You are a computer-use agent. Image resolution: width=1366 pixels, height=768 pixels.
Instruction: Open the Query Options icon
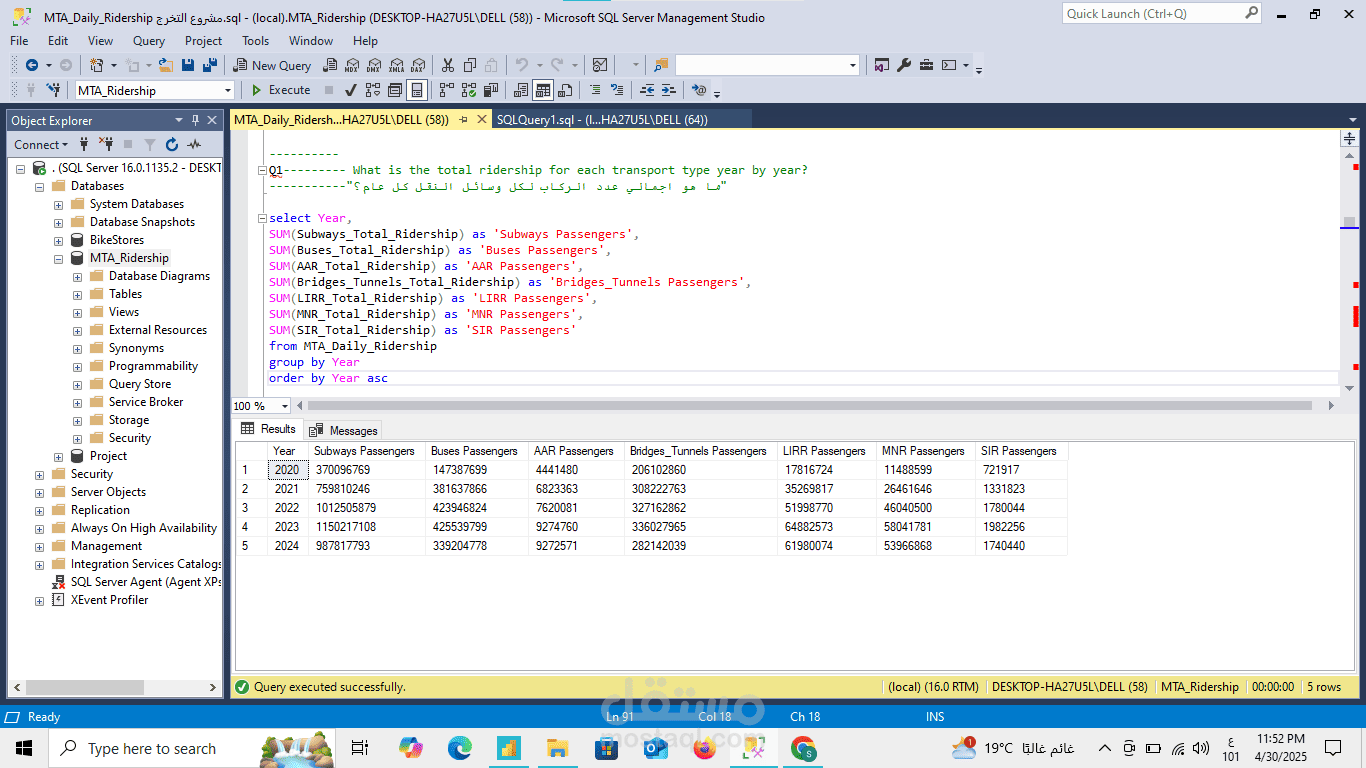coord(394,90)
